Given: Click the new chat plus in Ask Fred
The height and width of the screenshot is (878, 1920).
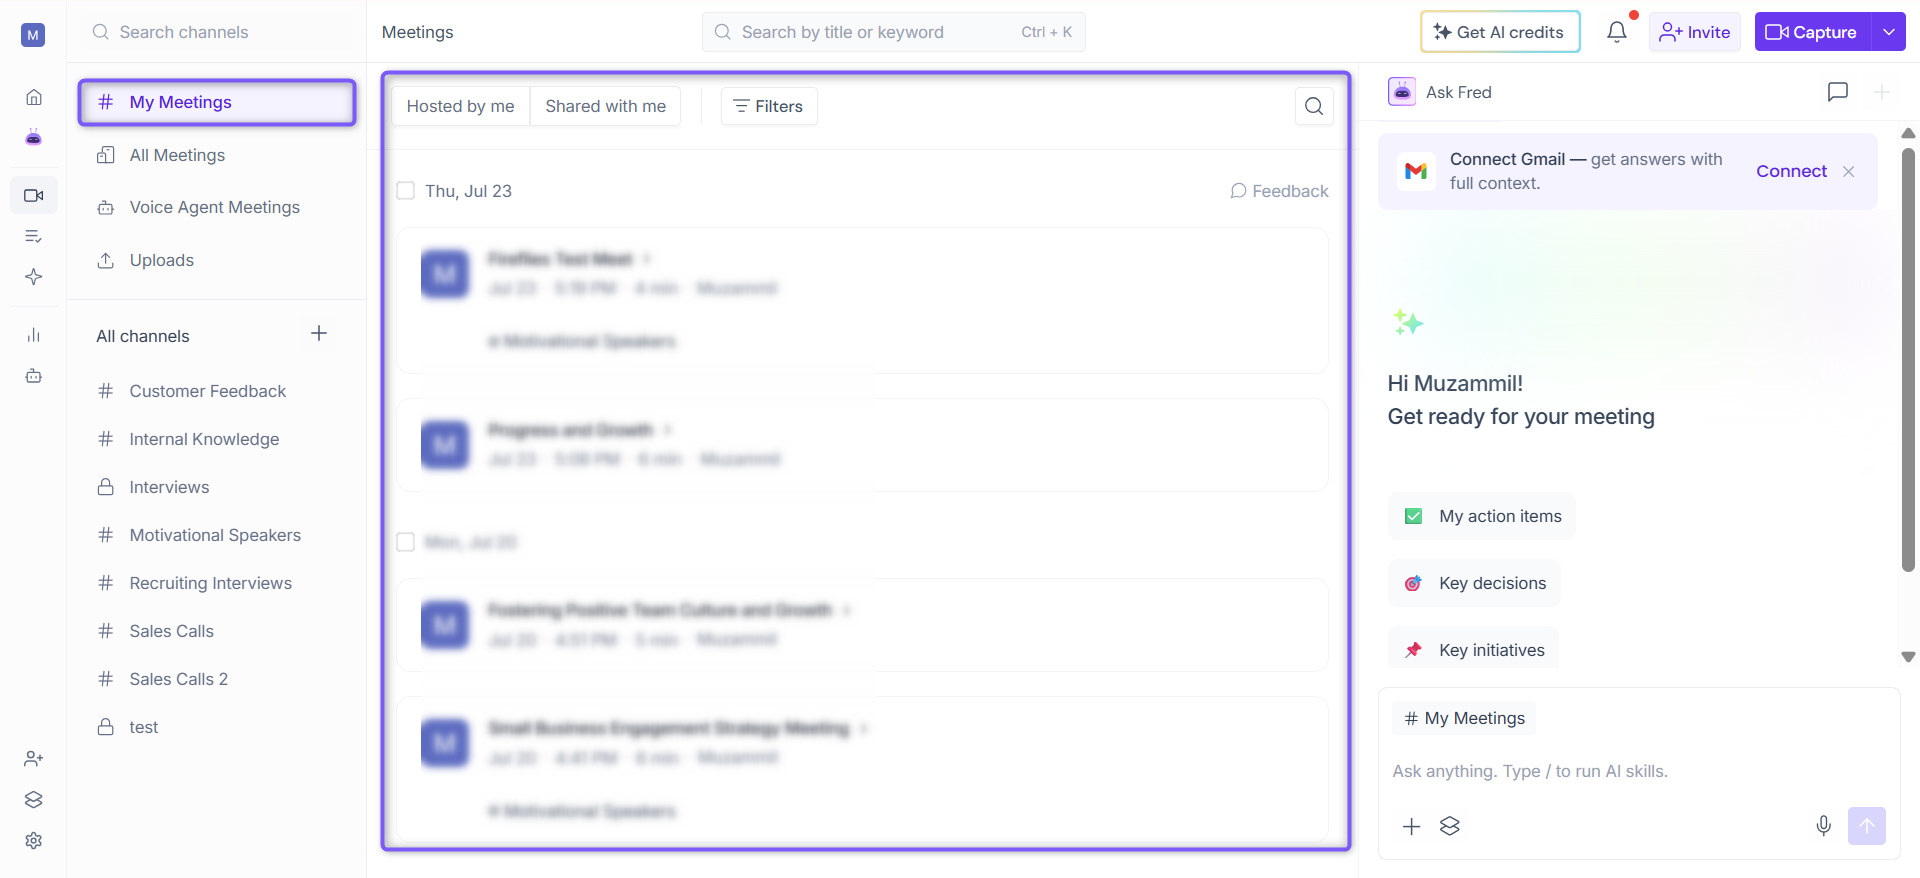Looking at the screenshot, I should point(1882,92).
